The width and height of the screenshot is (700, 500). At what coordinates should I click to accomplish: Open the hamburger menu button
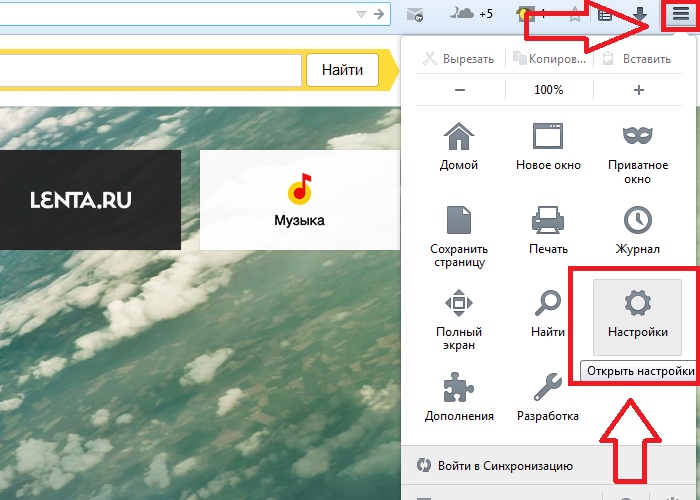[680, 15]
